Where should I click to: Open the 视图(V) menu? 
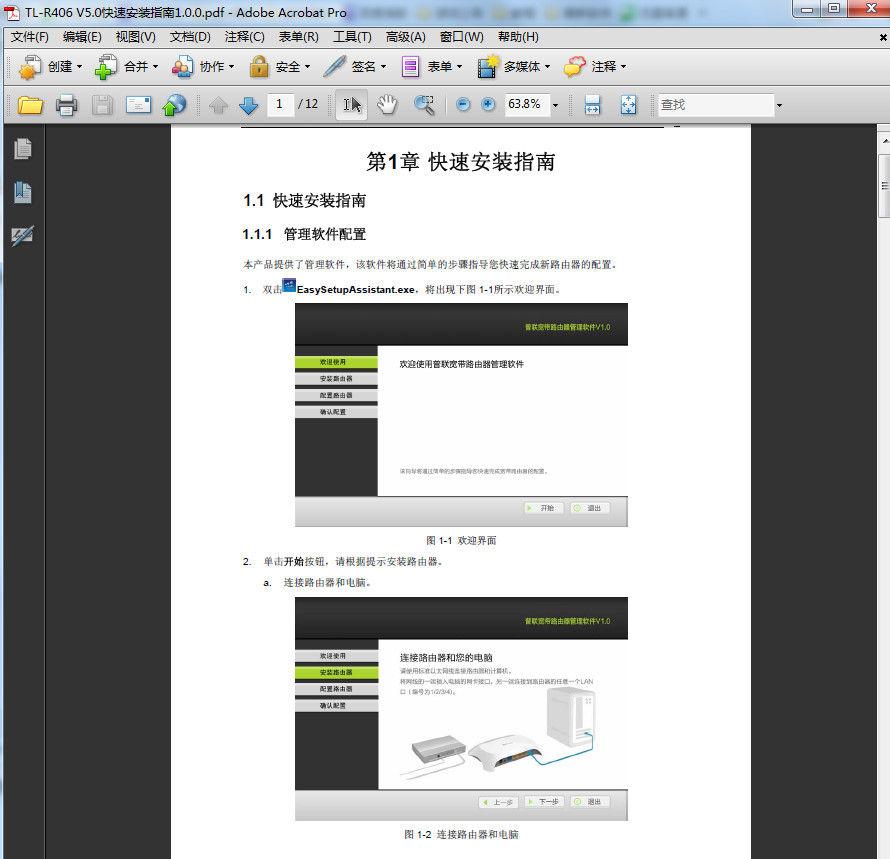136,37
